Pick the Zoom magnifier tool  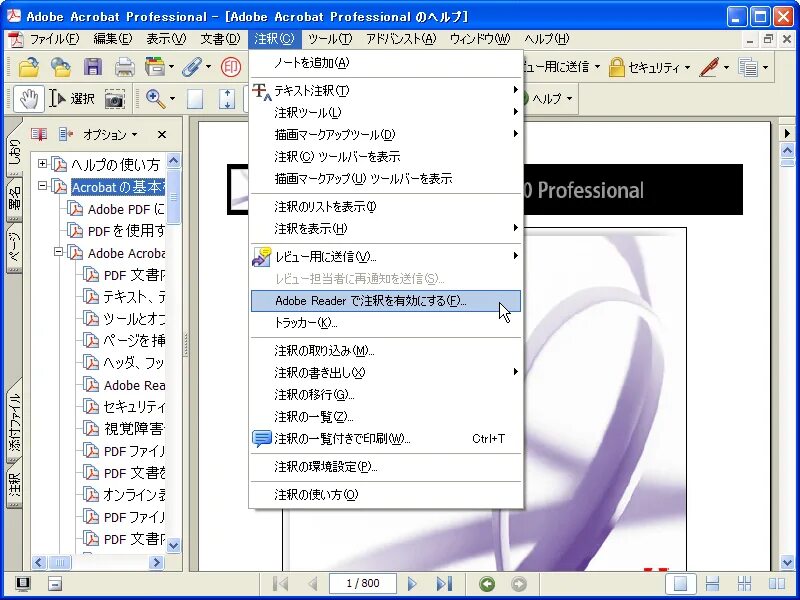156,100
